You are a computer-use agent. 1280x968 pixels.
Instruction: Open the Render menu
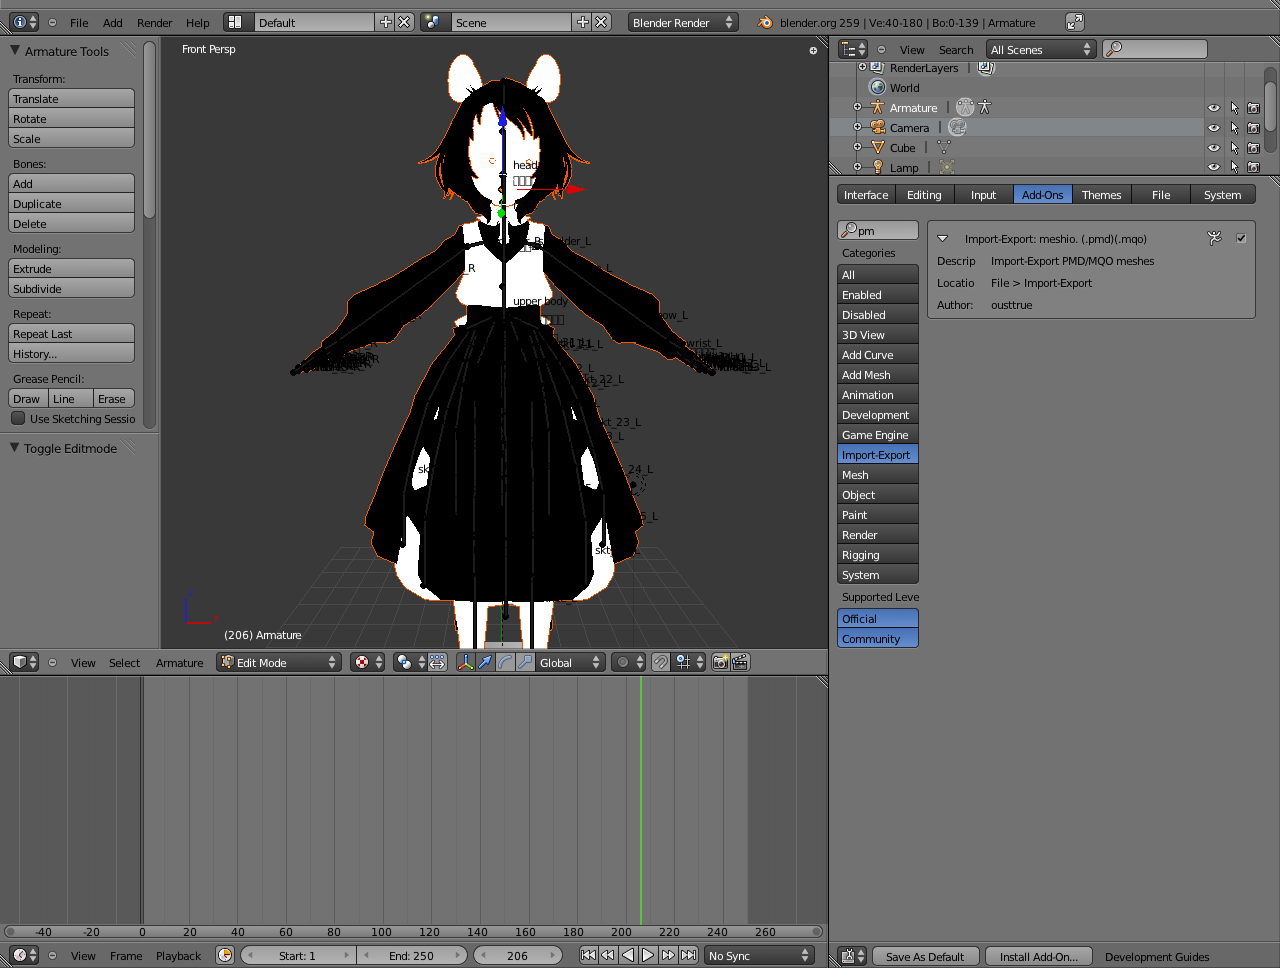pyautogui.click(x=154, y=22)
